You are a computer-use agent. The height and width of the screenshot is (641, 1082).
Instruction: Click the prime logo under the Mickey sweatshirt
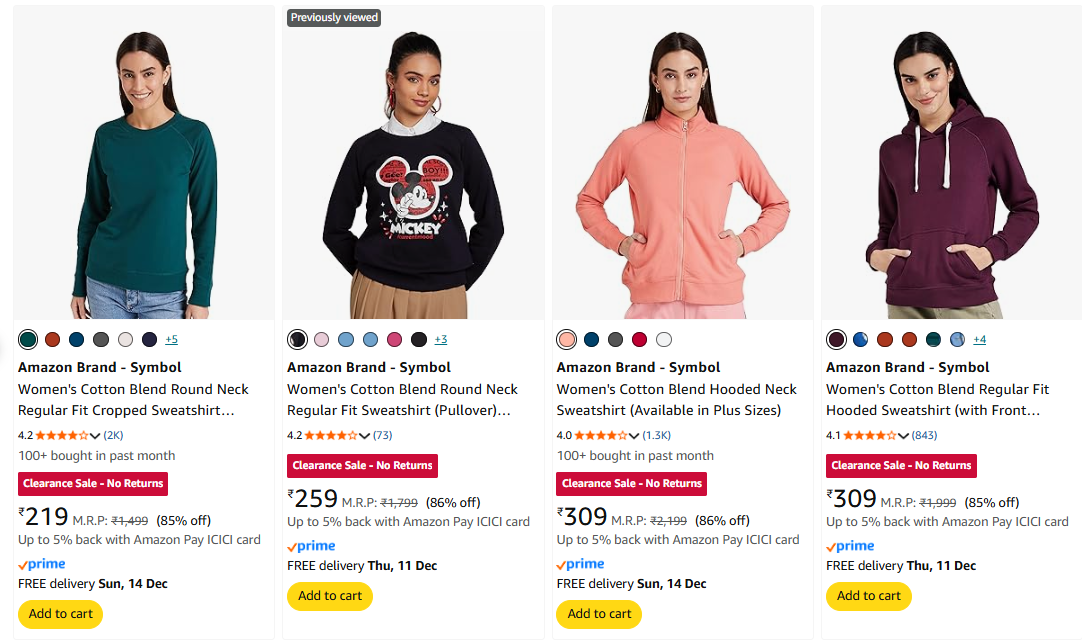[311, 546]
